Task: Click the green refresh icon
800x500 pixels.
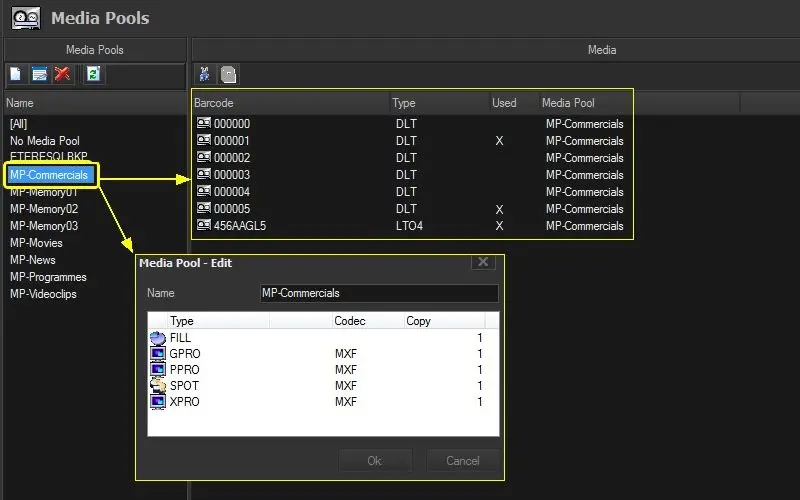Action: [x=93, y=74]
